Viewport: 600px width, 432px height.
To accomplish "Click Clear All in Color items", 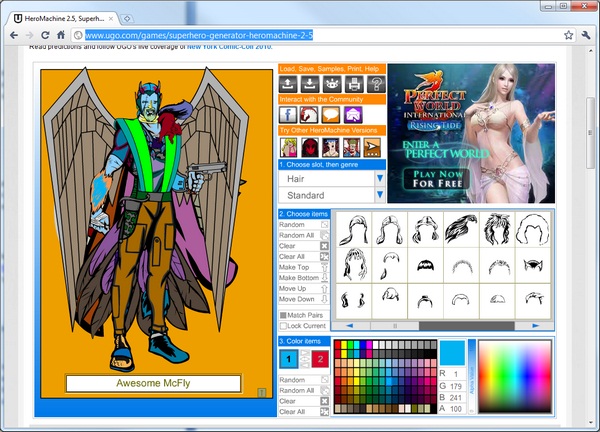I will point(304,412).
